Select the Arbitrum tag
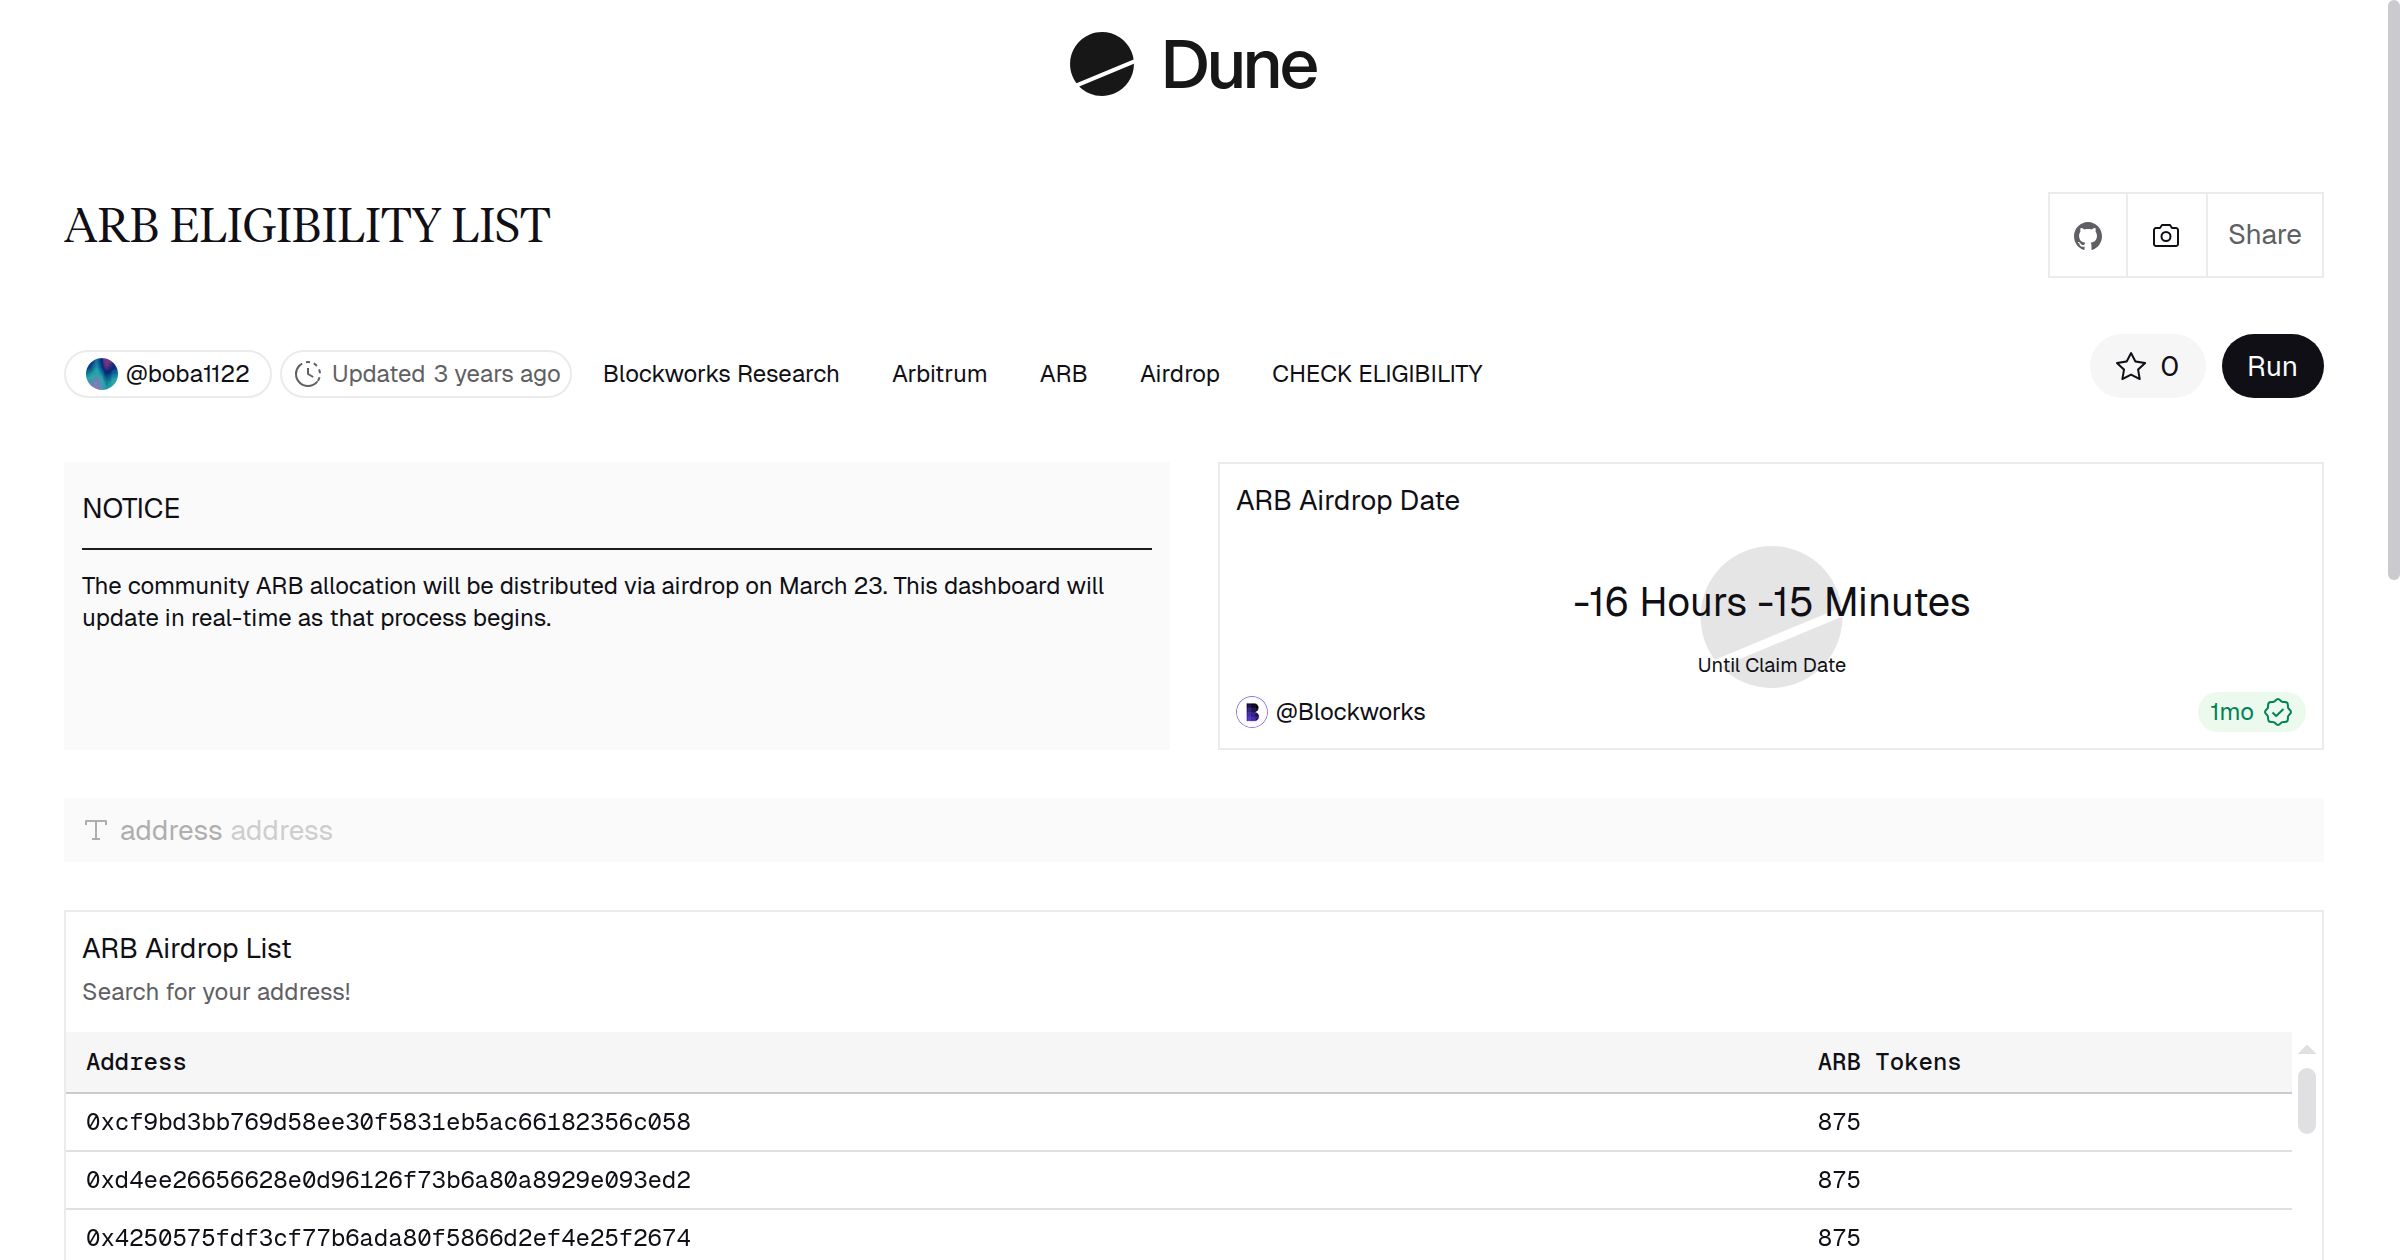 (939, 374)
